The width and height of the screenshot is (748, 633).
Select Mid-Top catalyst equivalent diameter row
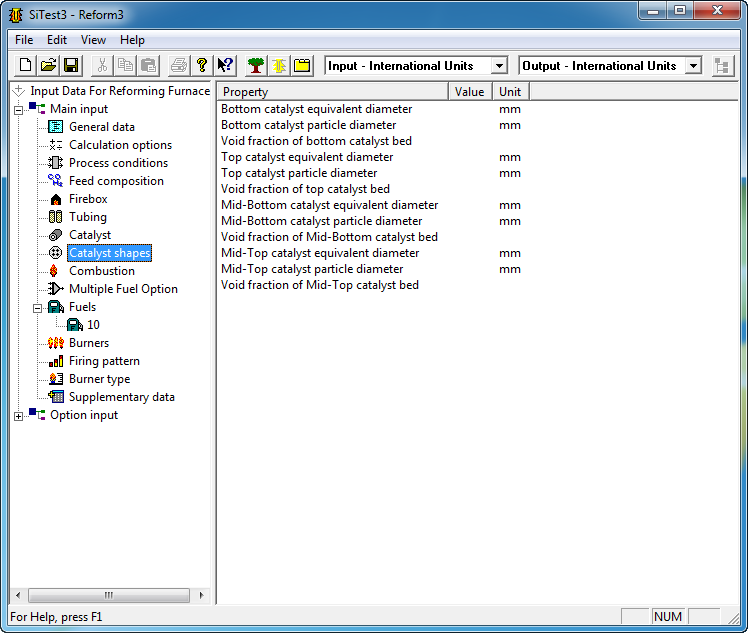(320, 253)
